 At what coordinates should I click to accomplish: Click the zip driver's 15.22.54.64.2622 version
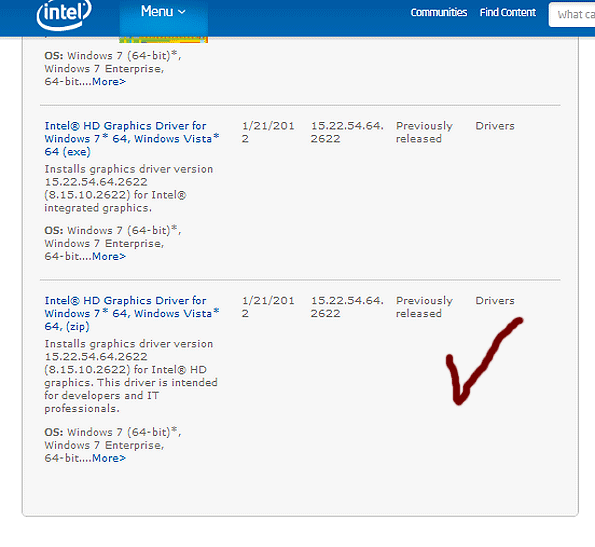(347, 307)
